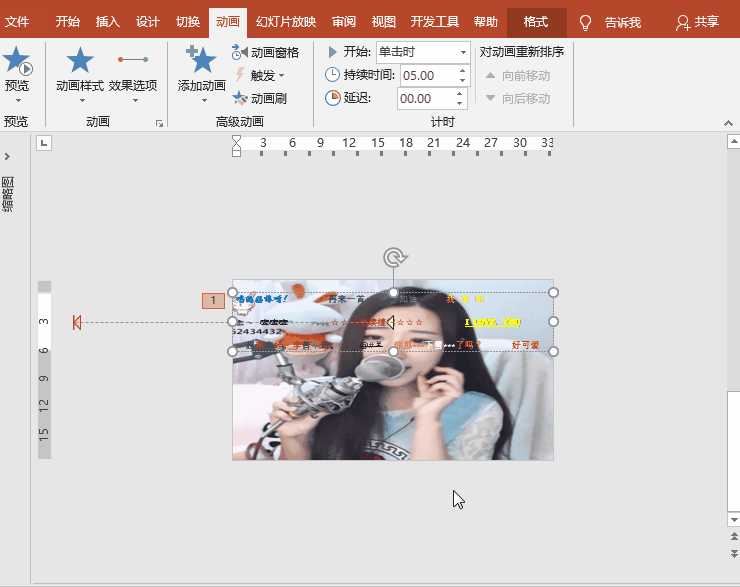Click the animation order tag 1
The width and height of the screenshot is (740, 587).
coord(213,301)
